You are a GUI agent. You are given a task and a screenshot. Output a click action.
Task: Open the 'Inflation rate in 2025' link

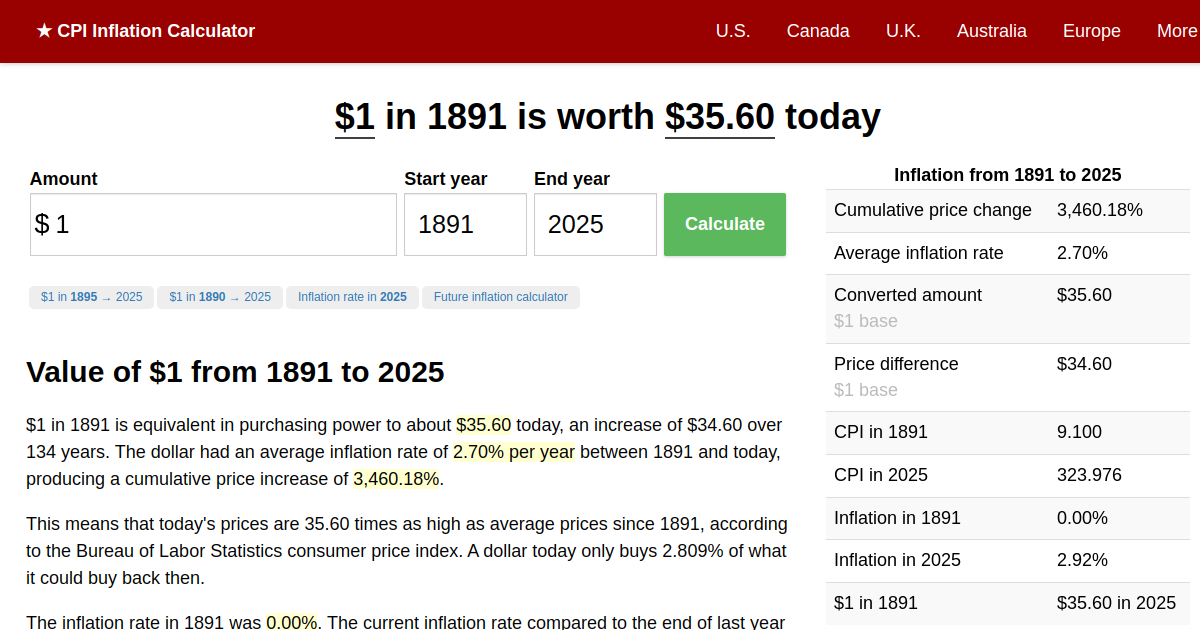pos(352,297)
